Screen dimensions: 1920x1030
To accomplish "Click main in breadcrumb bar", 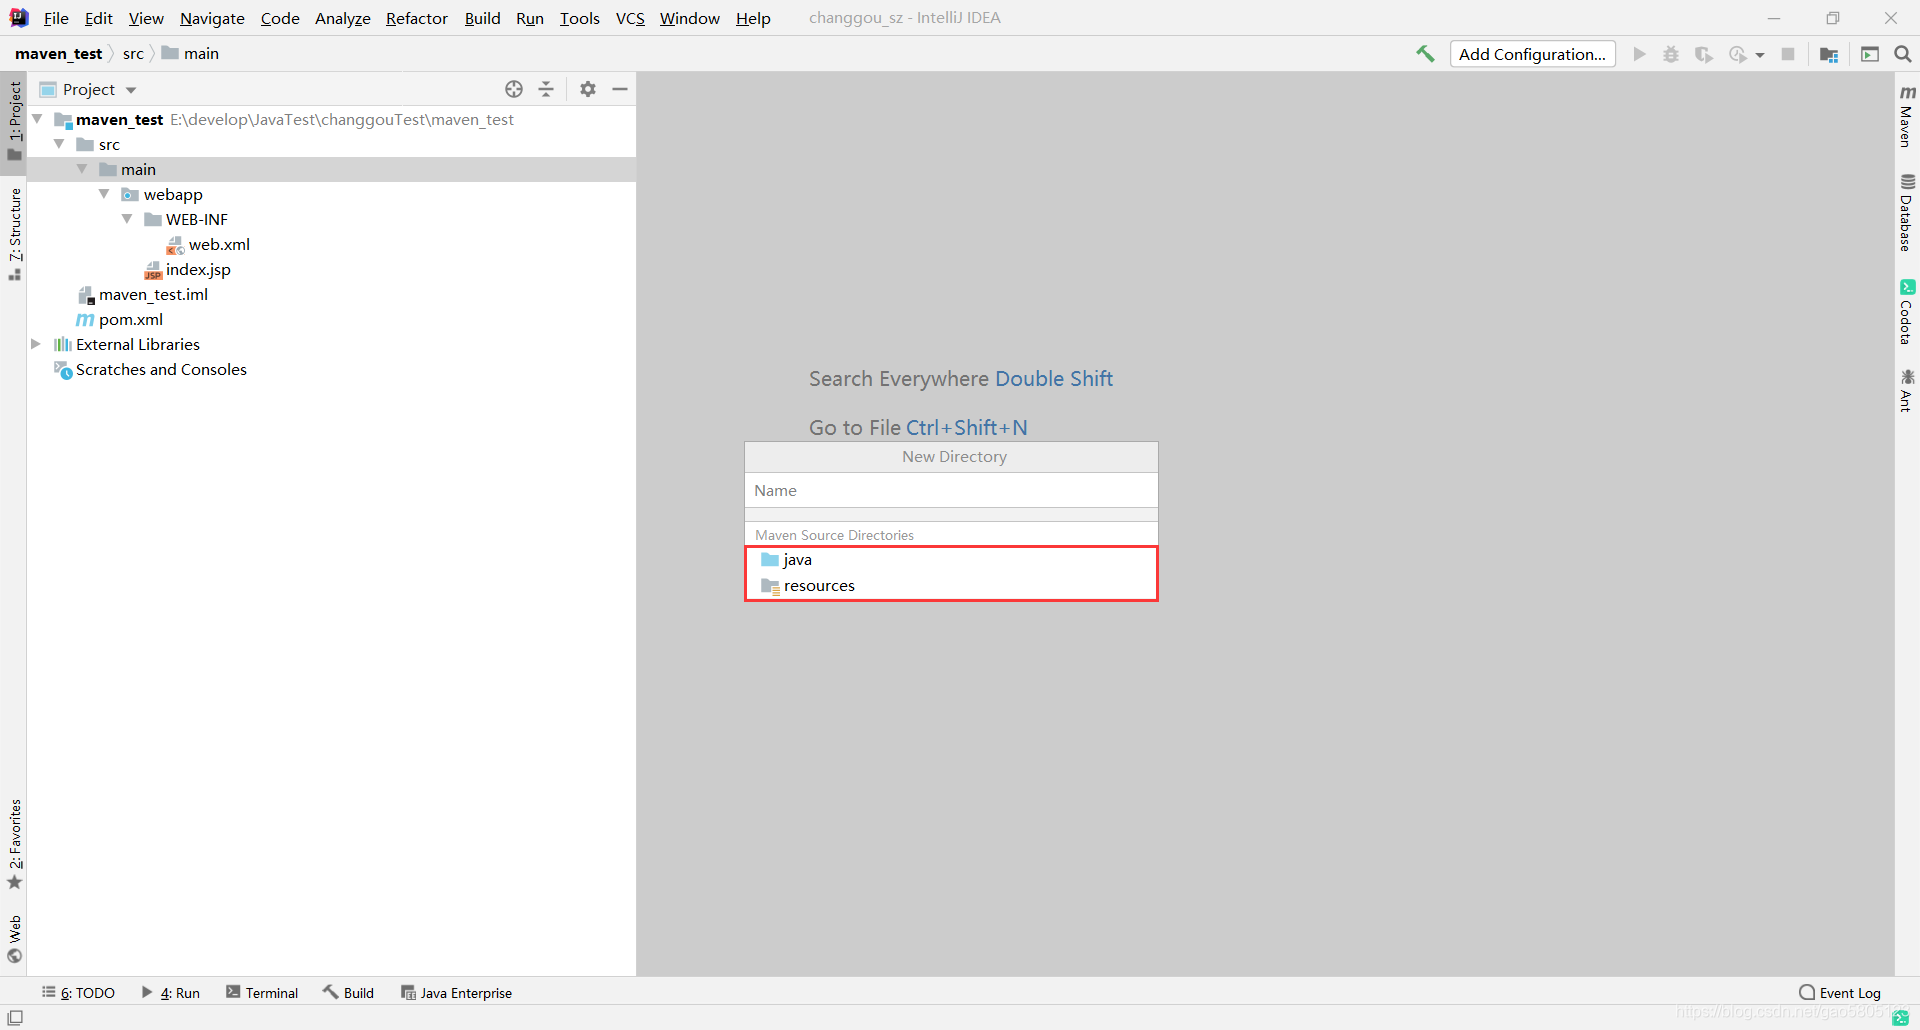I will point(190,54).
